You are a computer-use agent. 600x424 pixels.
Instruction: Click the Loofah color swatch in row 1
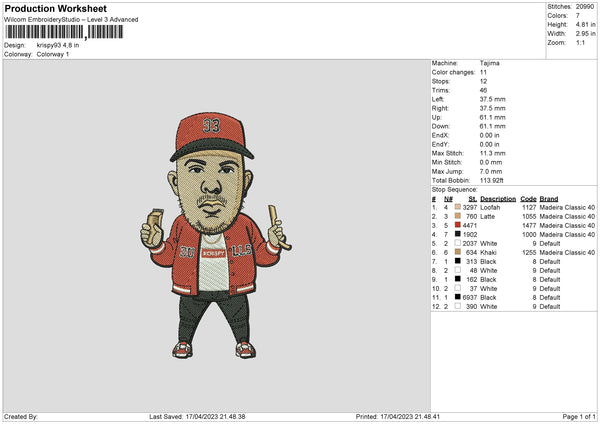tap(458, 207)
